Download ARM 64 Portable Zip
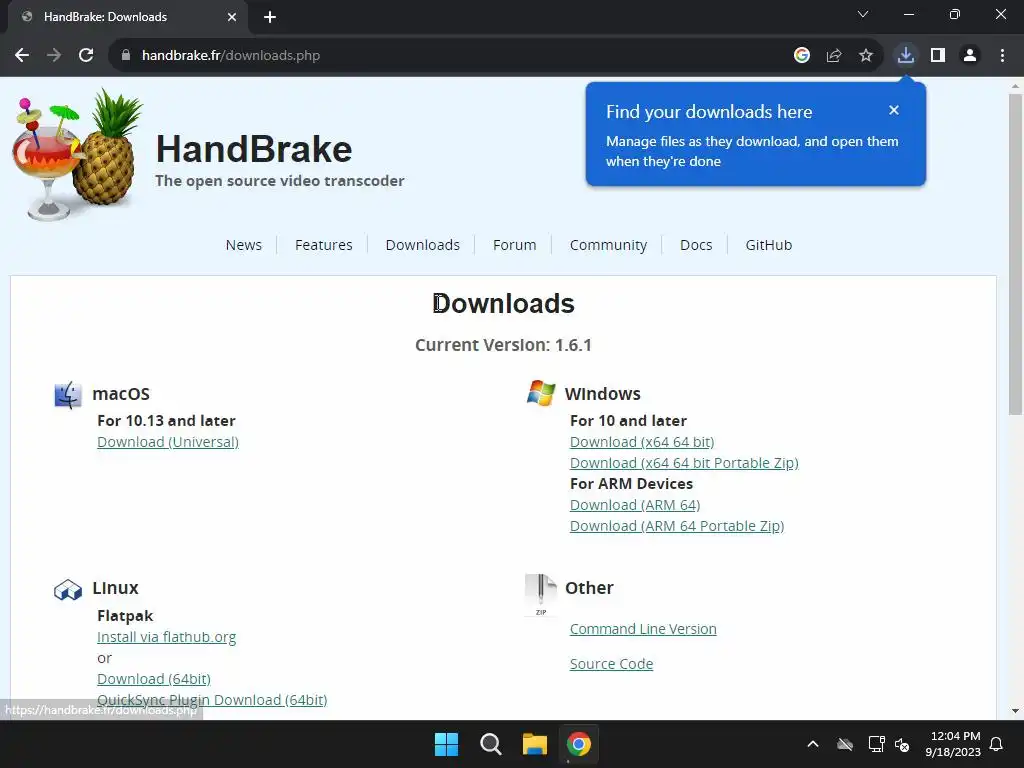This screenshot has height=768, width=1024. [x=677, y=526]
